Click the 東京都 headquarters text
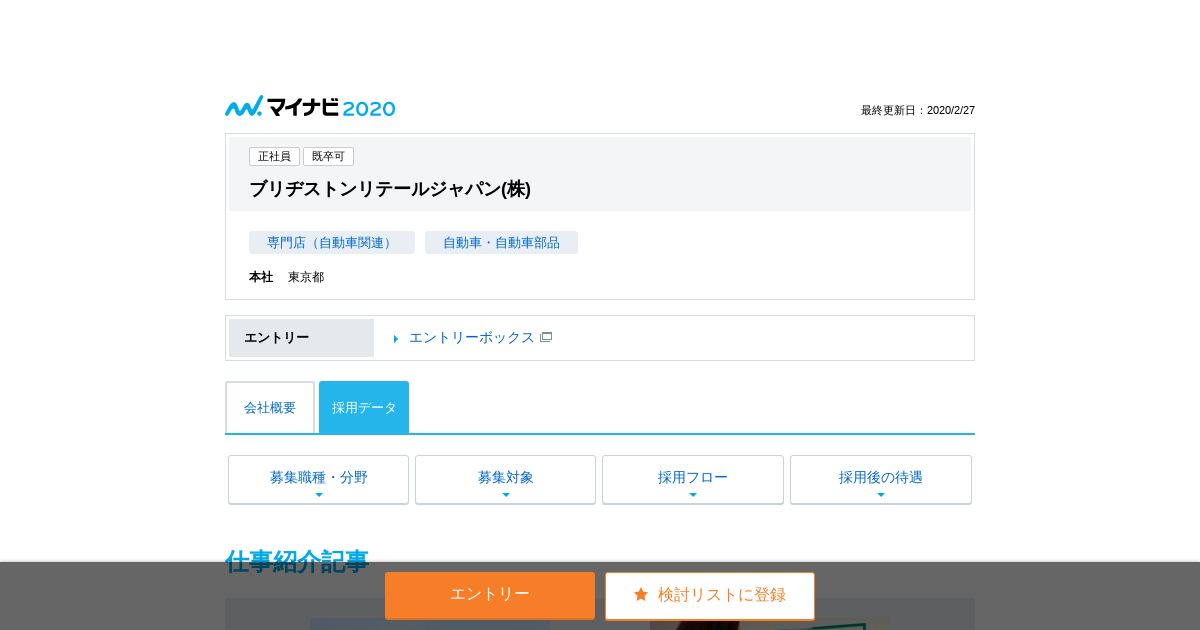This screenshot has height=630, width=1200. point(306,277)
